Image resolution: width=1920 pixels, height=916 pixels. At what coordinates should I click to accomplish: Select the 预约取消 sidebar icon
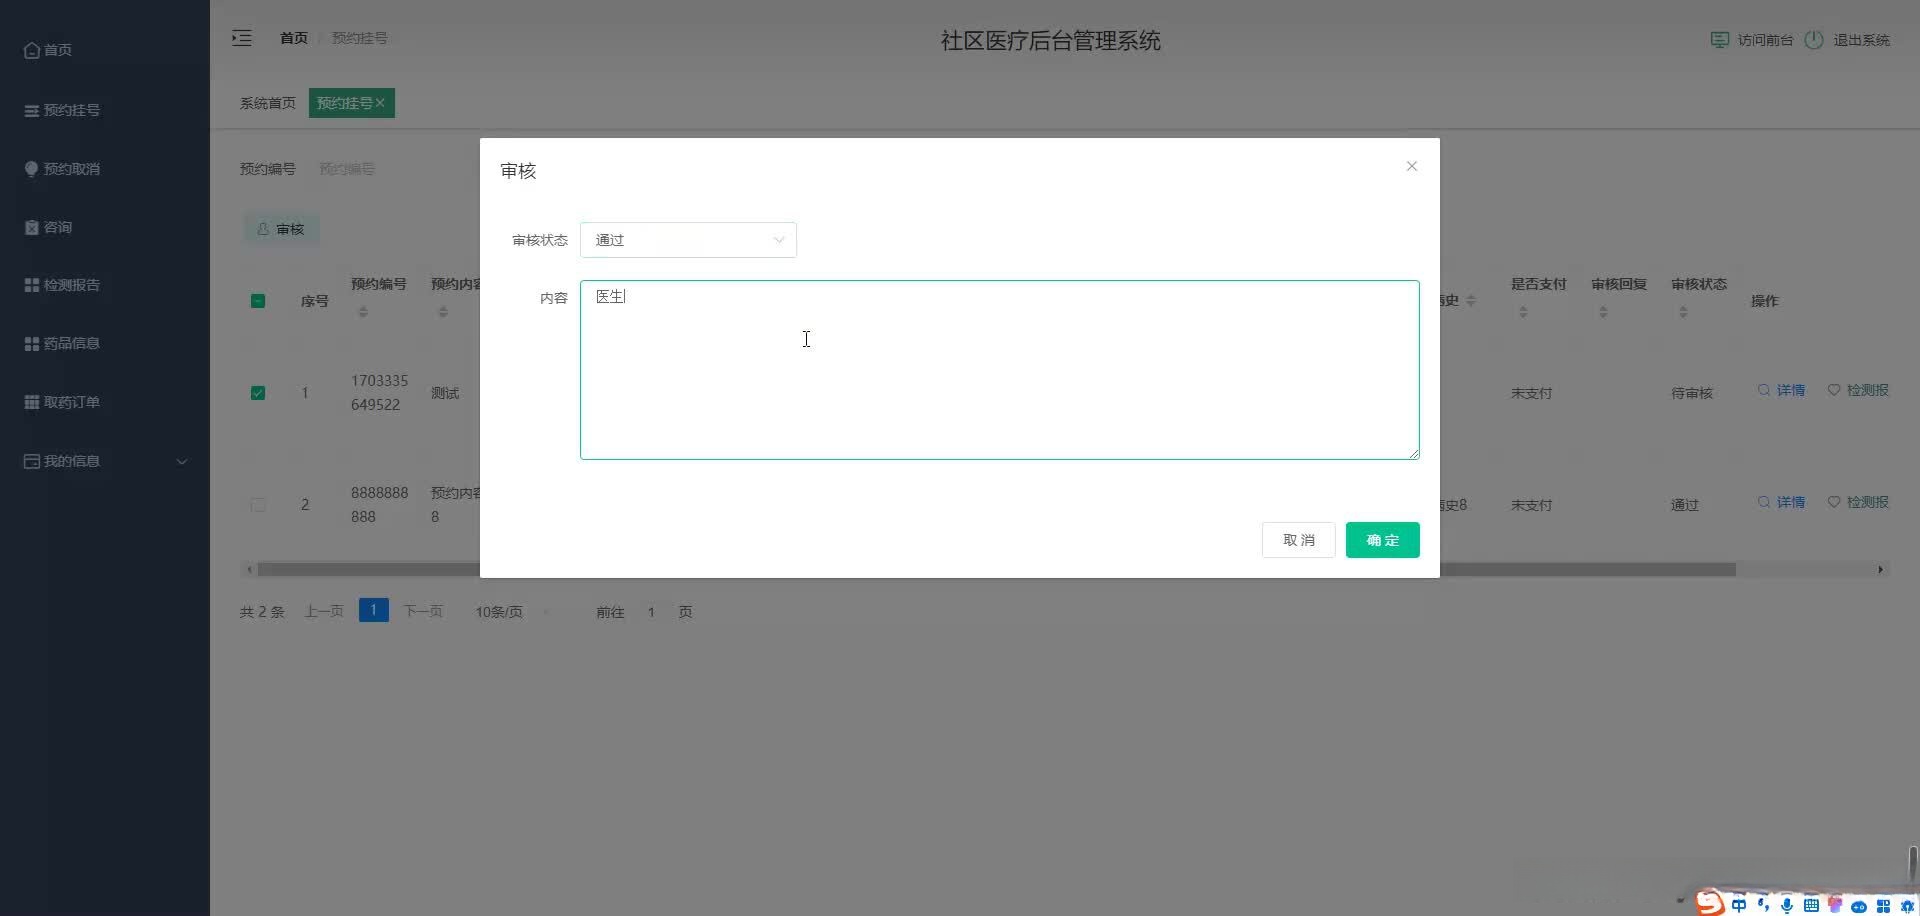pos(33,168)
